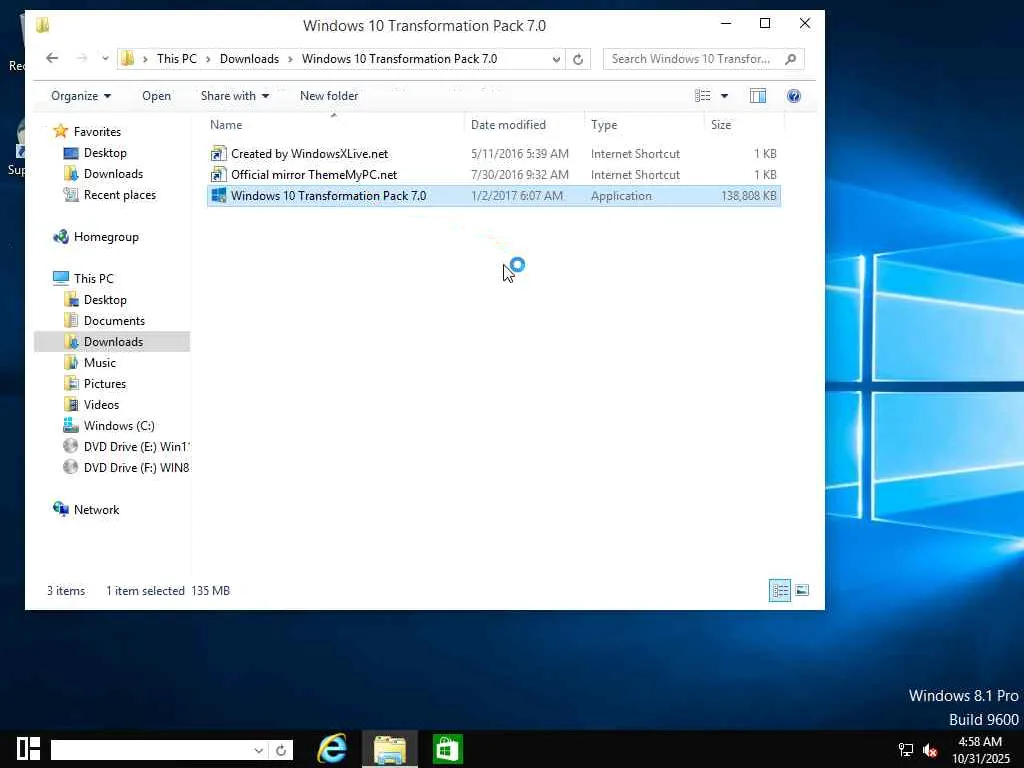Viewport: 1024px width, 768px height.
Task: Open the Pictures folder
Action: pos(104,383)
